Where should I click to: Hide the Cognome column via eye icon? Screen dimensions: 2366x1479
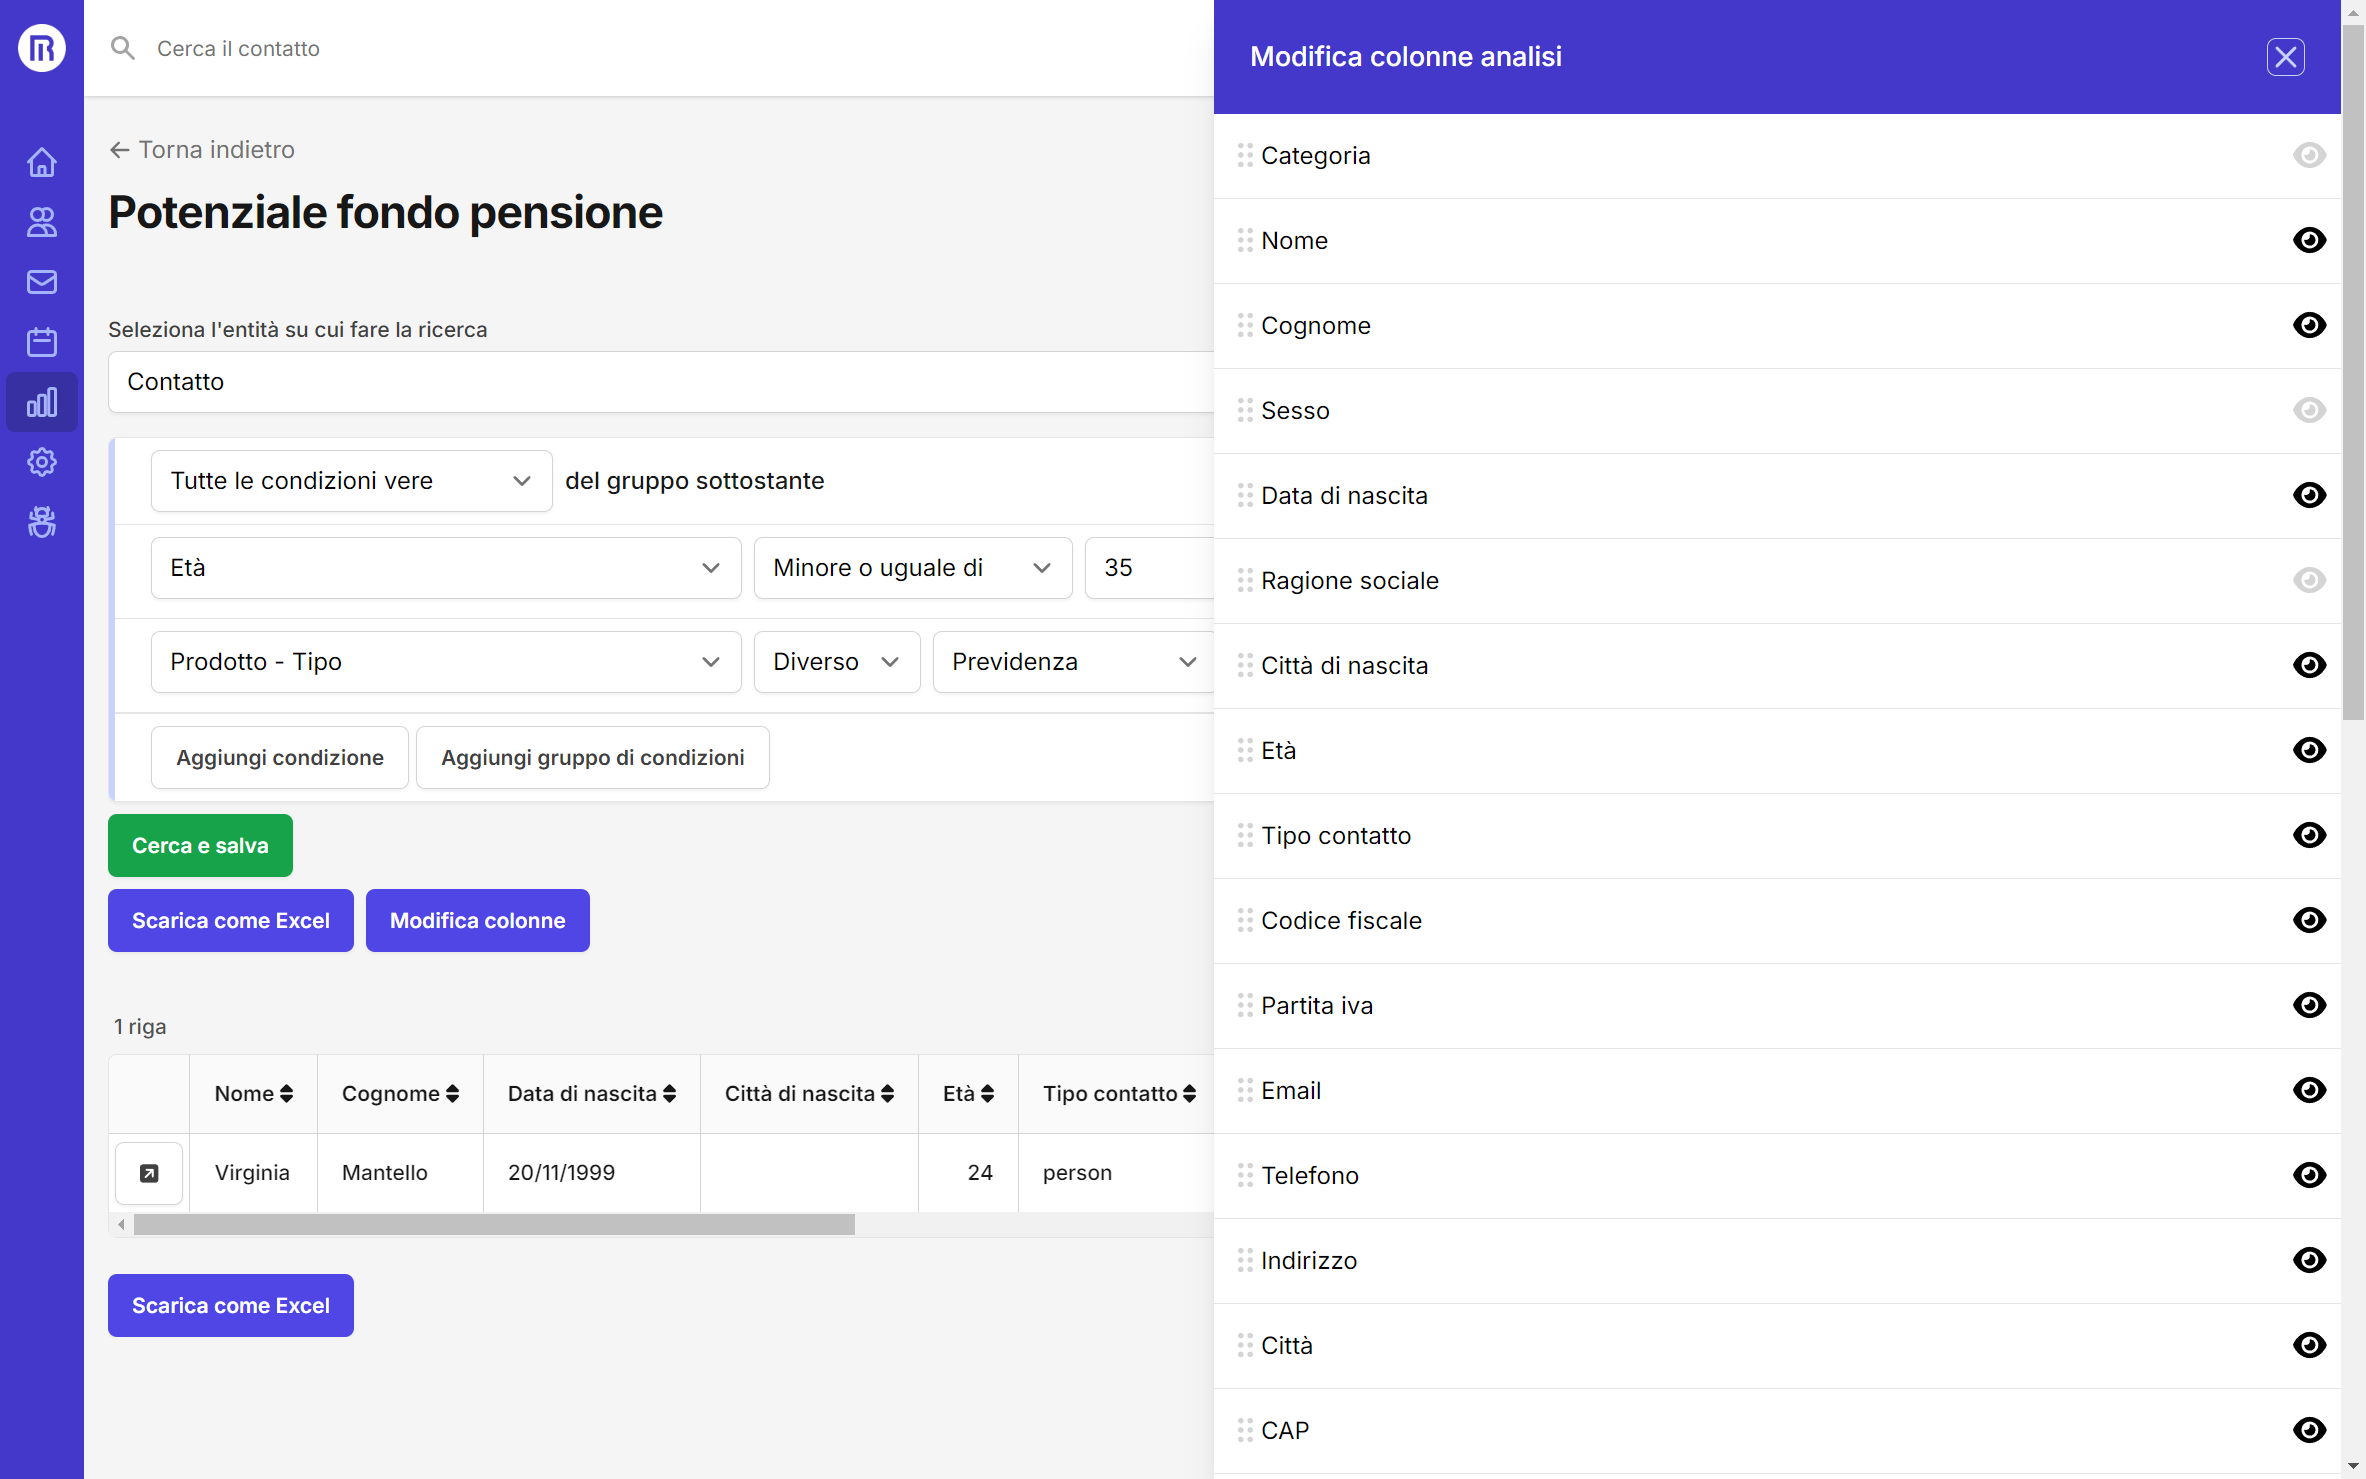[2309, 325]
